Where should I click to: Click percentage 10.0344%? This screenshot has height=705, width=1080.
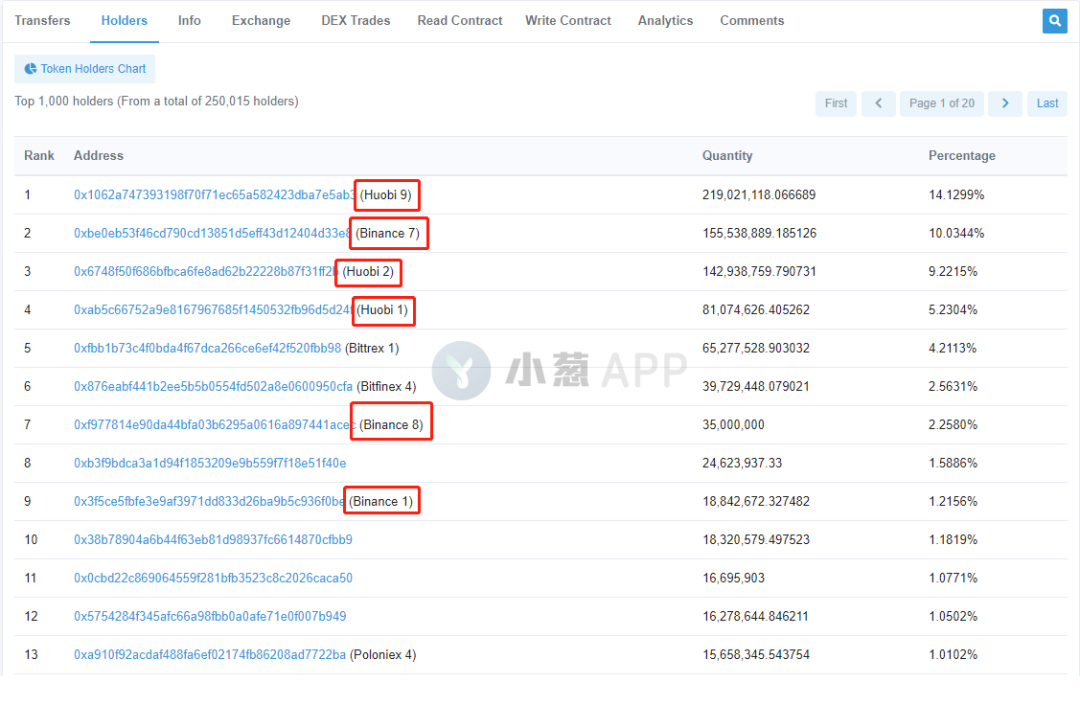click(x=956, y=233)
